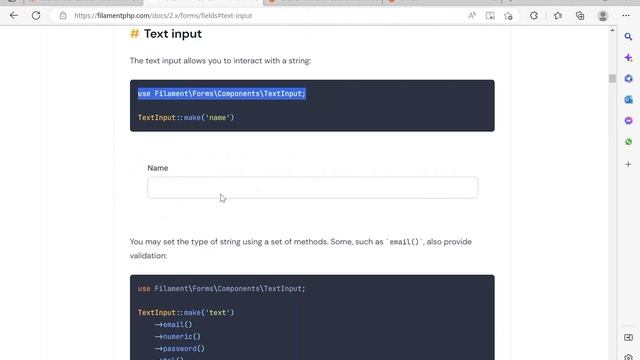This screenshot has width=640, height=360.
Task: Add sidebar app with plus icon
Action: [x=628, y=164]
